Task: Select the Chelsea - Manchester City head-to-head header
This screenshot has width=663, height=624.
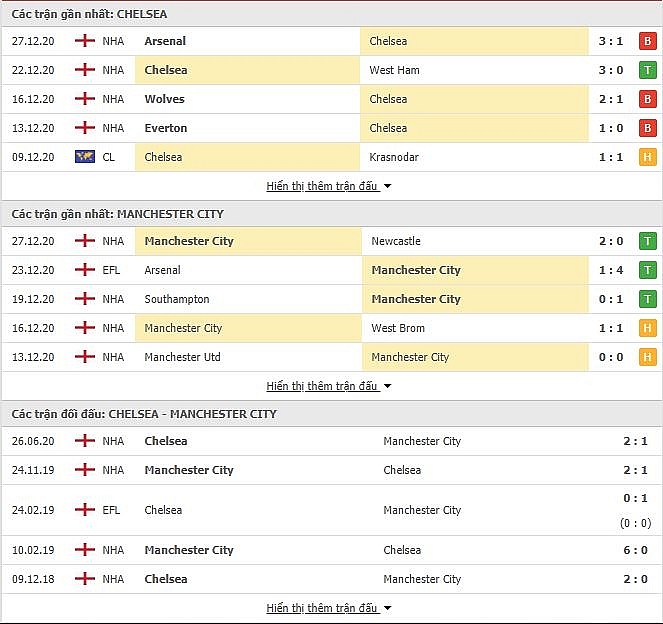Action: click(144, 414)
